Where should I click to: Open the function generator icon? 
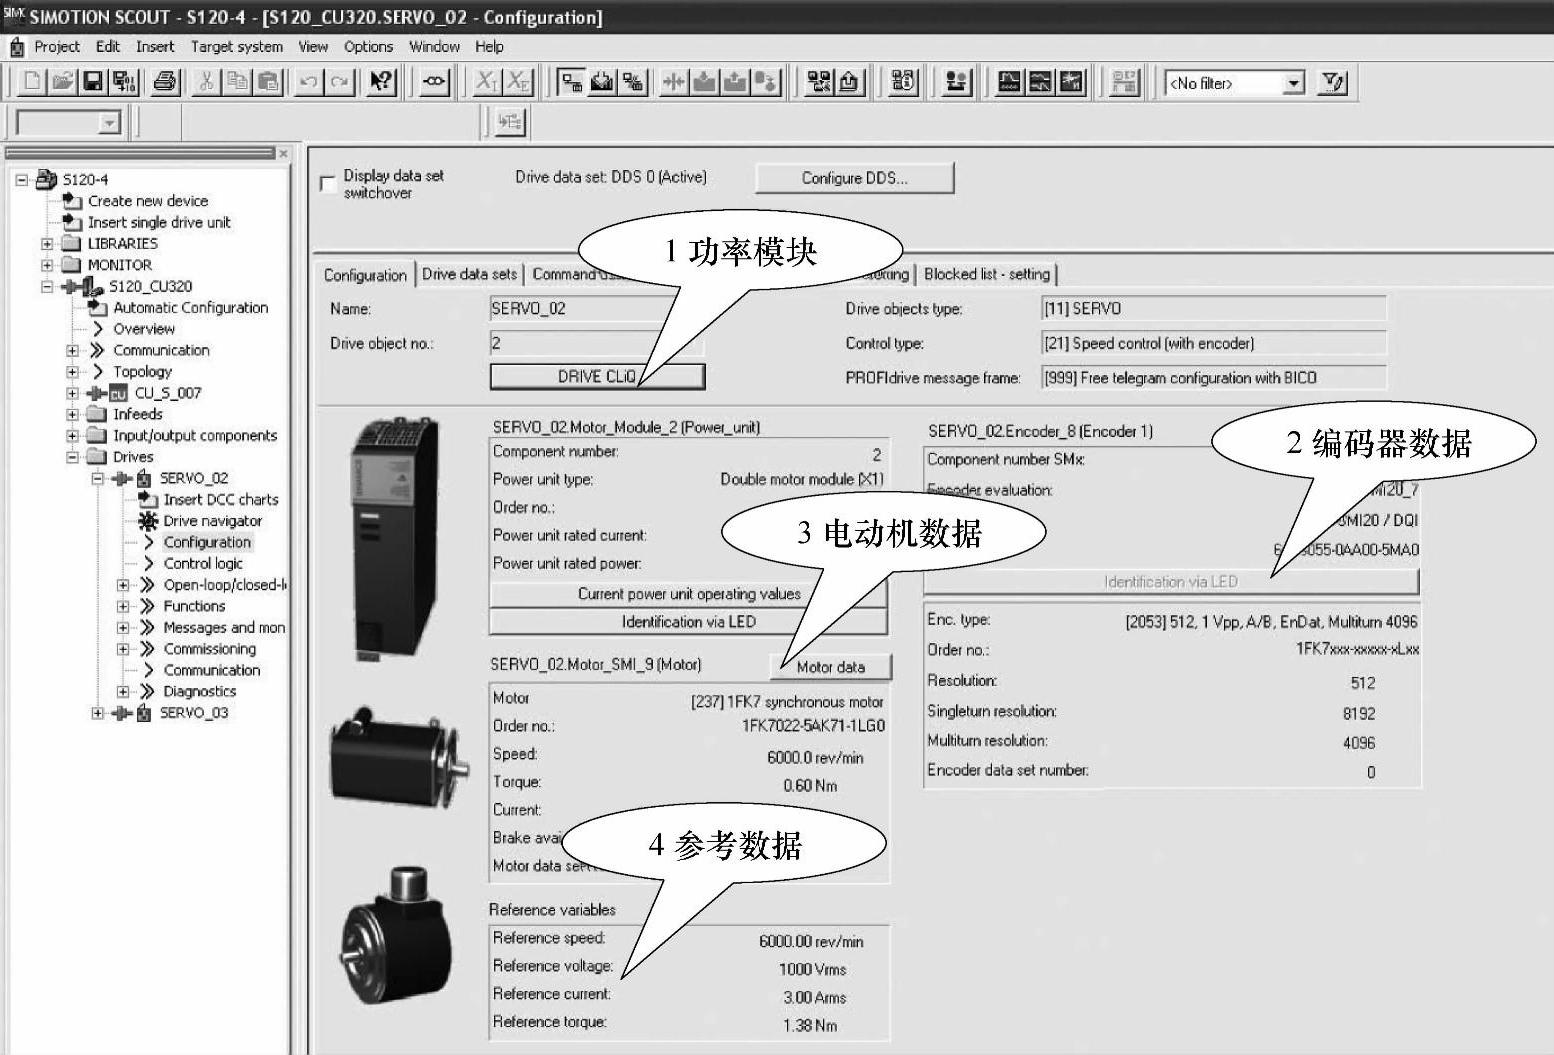pos(1041,82)
